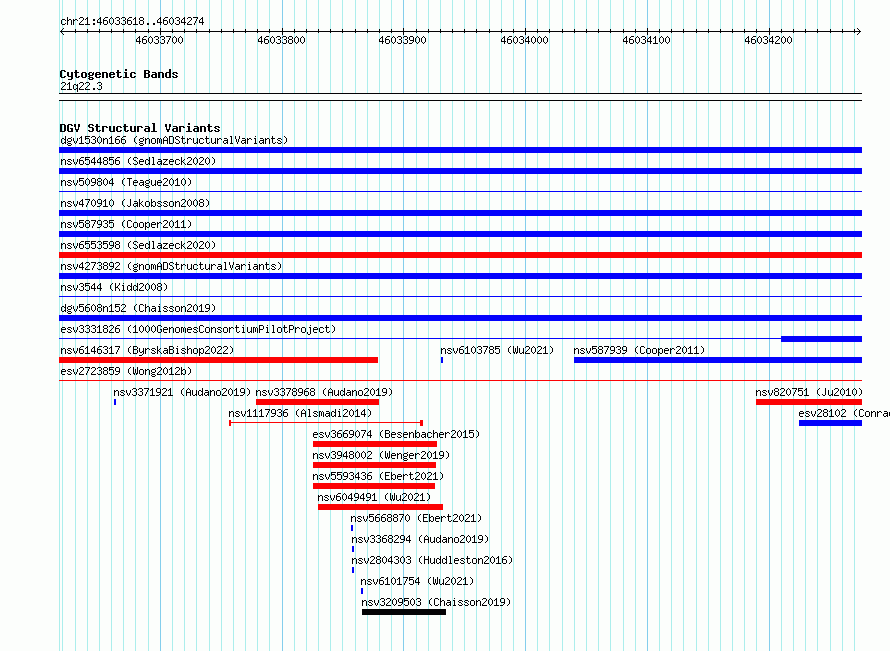Open nsv6101754 (Wu2021) variant label

(x=417, y=581)
